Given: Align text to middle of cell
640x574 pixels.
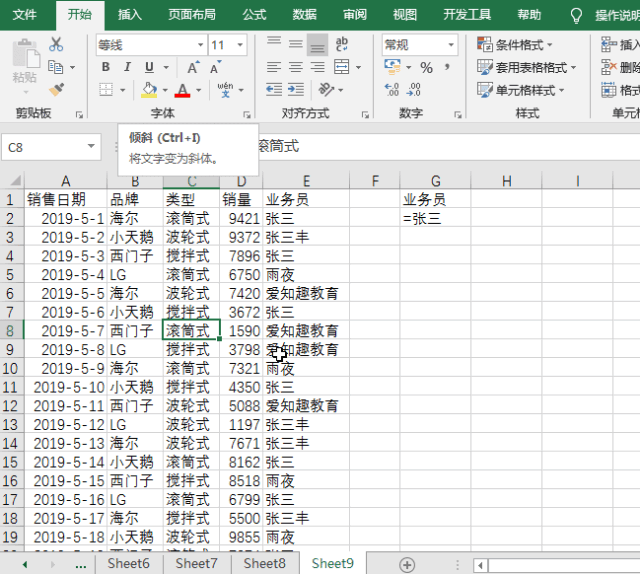Looking at the screenshot, I should [296, 44].
